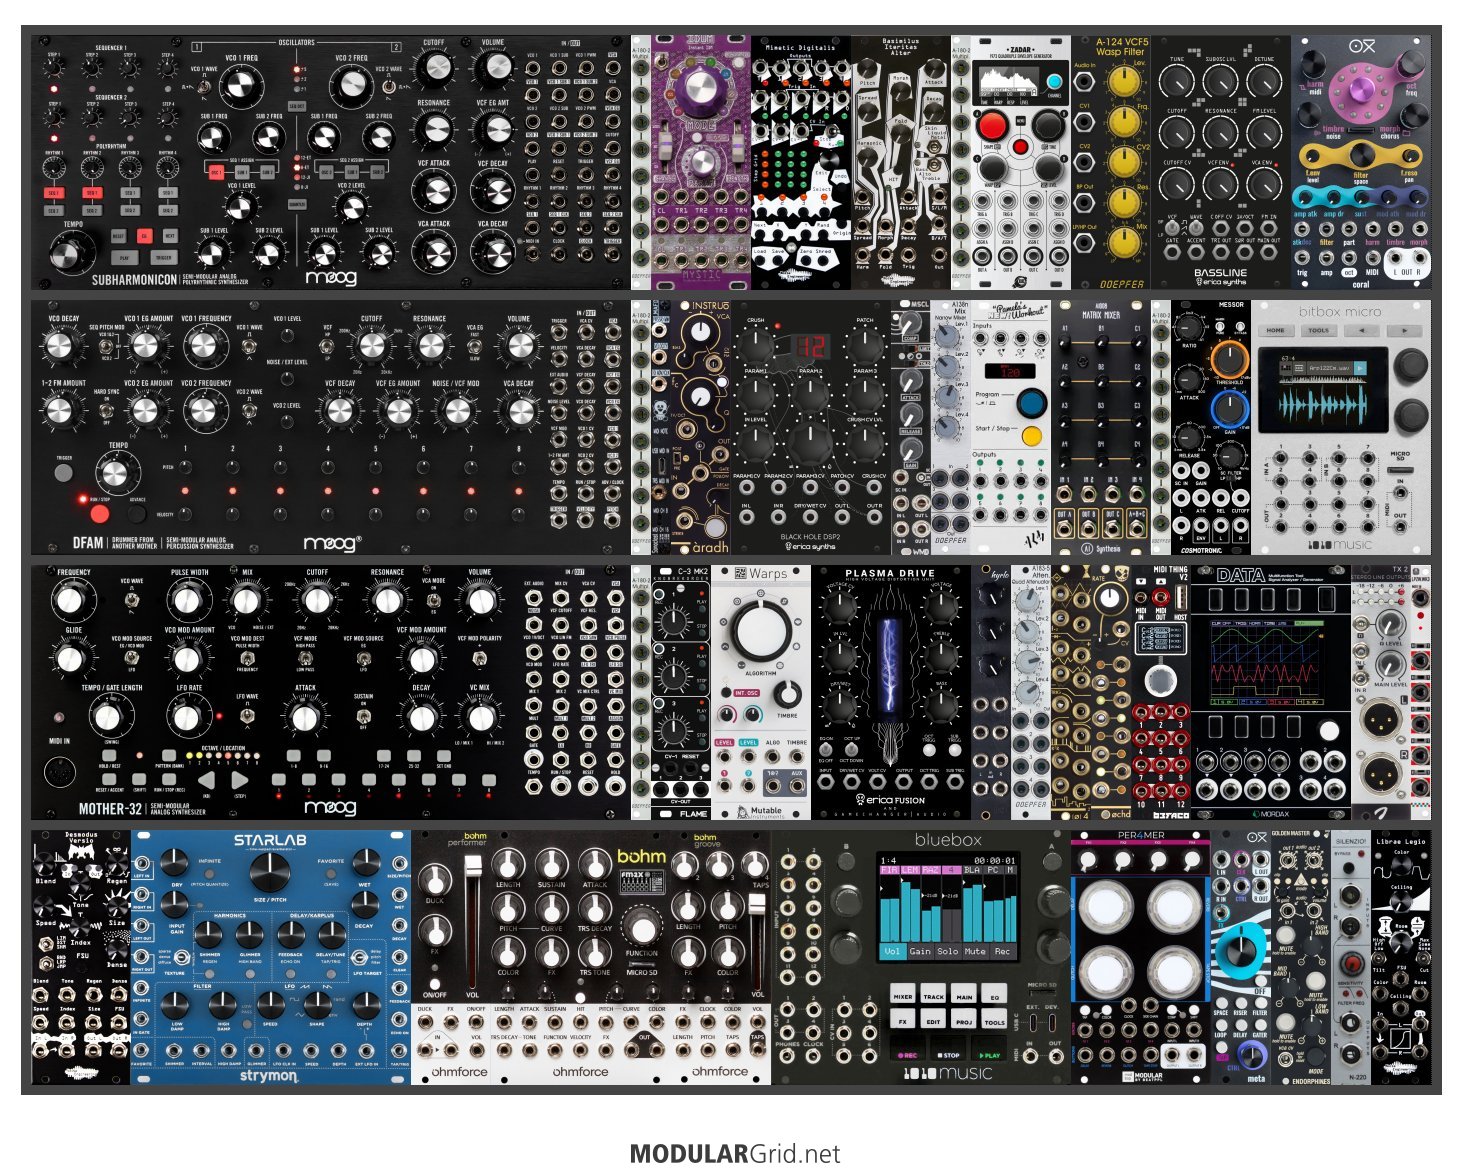The image size is (1472, 1175).
Task: Click the Subharmonicon SEQ OCT button
Action: click(297, 104)
